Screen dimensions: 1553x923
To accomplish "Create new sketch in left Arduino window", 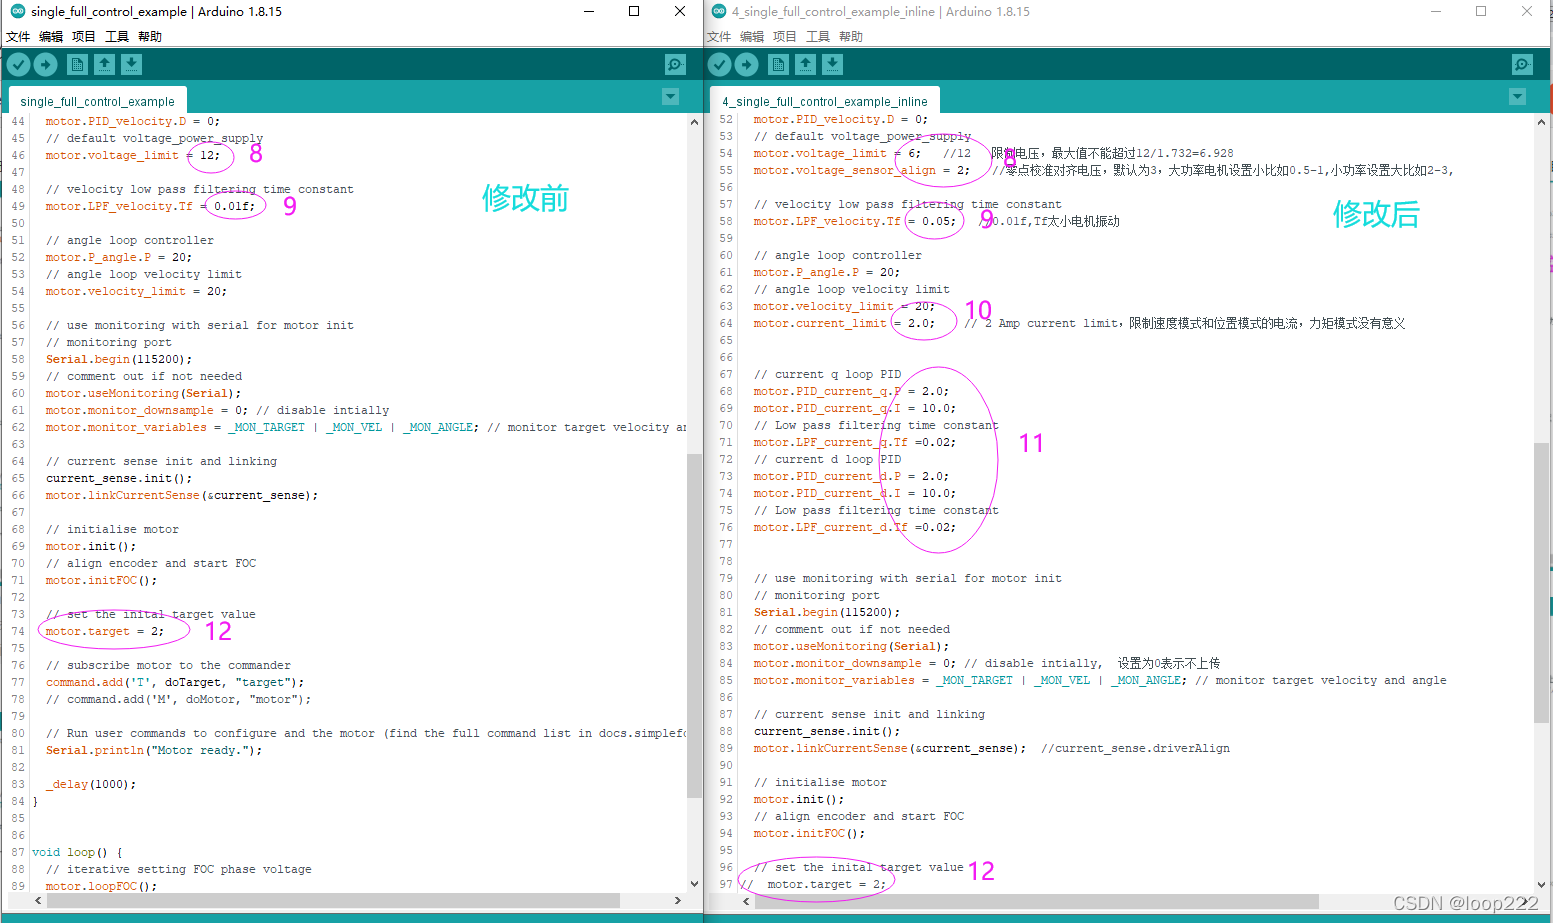I will [77, 65].
